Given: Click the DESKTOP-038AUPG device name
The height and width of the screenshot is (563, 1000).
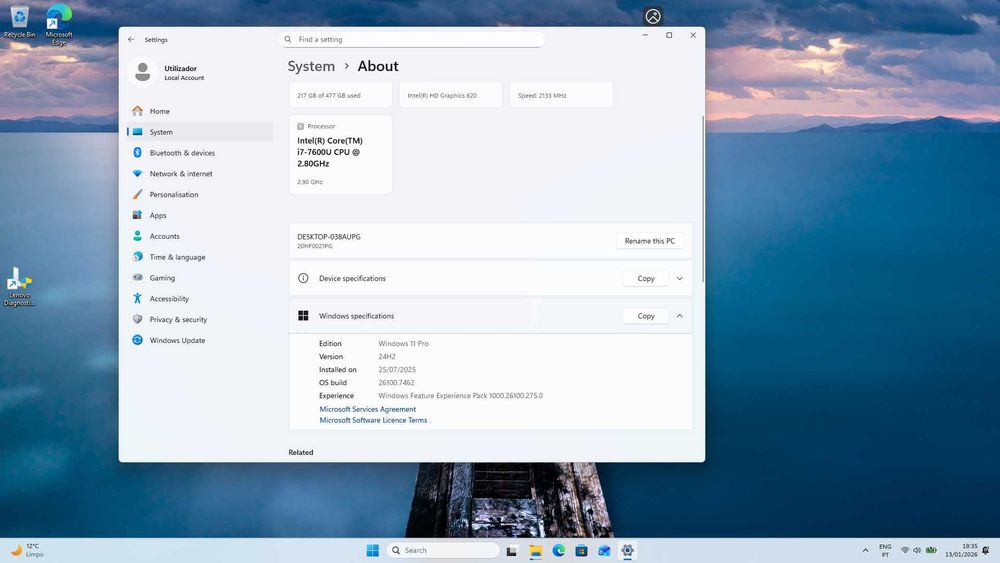Looking at the screenshot, I should click(328, 237).
